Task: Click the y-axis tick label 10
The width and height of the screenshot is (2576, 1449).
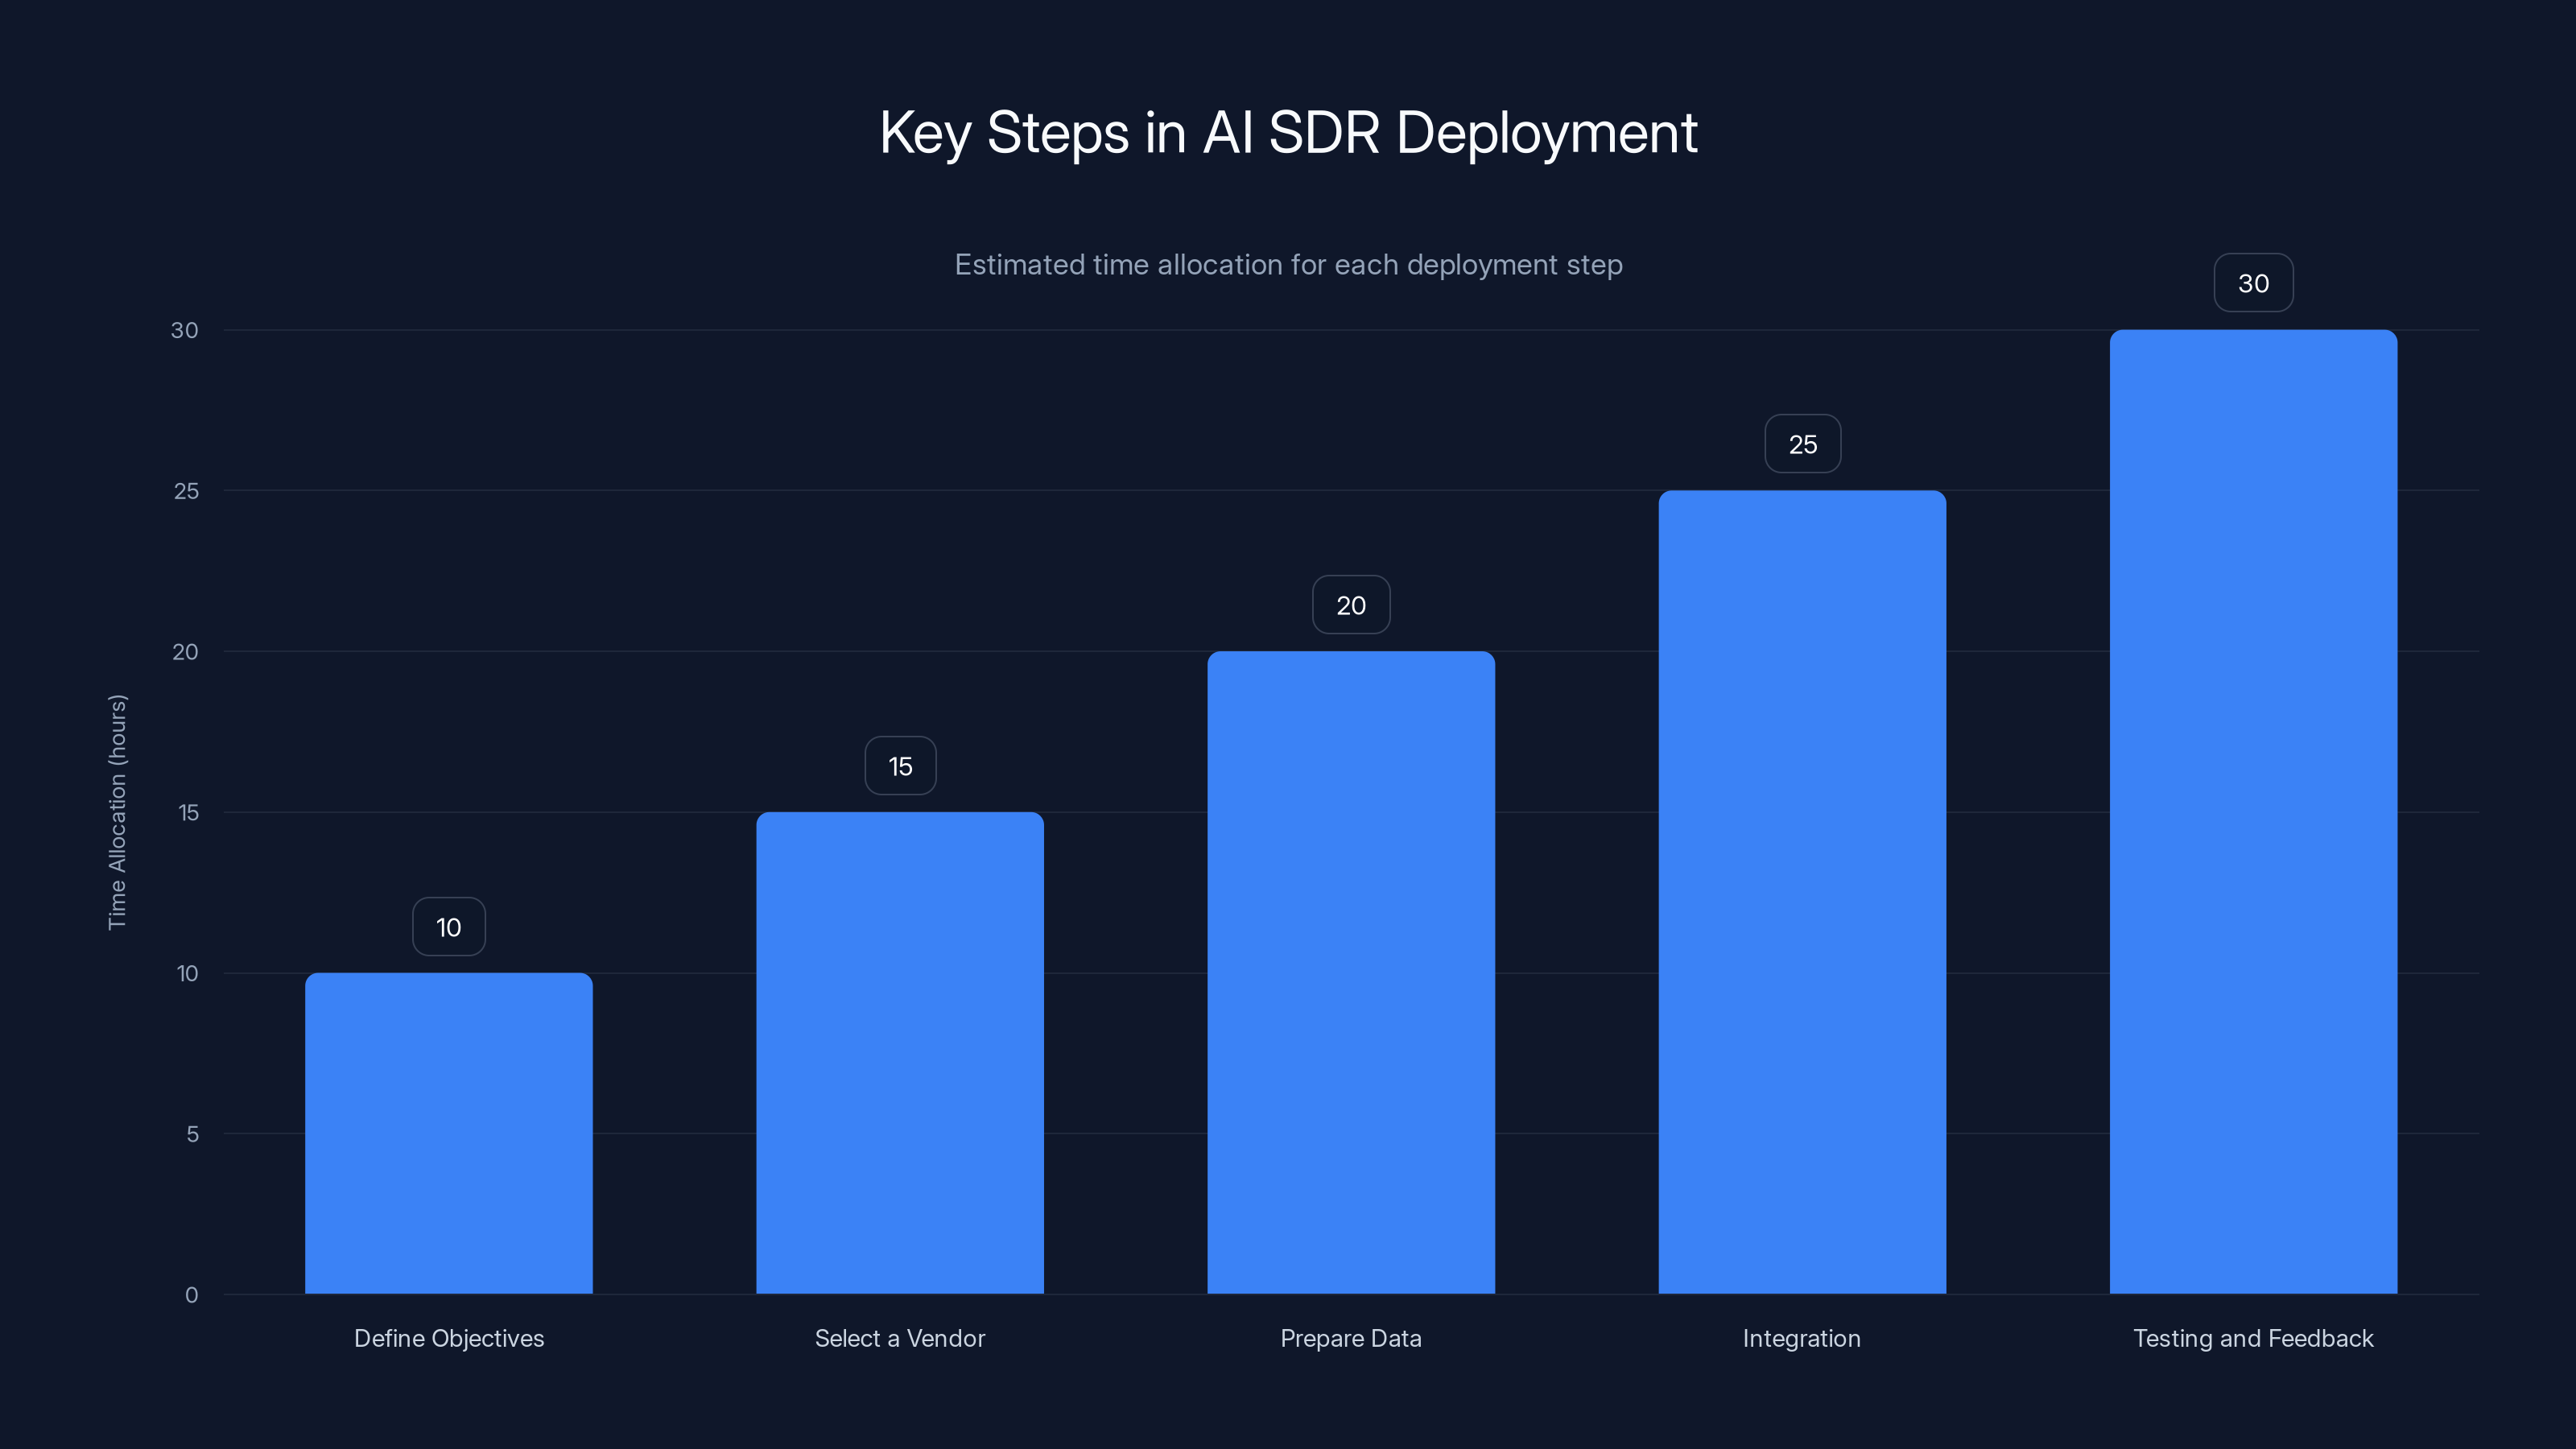Action: tap(188, 973)
